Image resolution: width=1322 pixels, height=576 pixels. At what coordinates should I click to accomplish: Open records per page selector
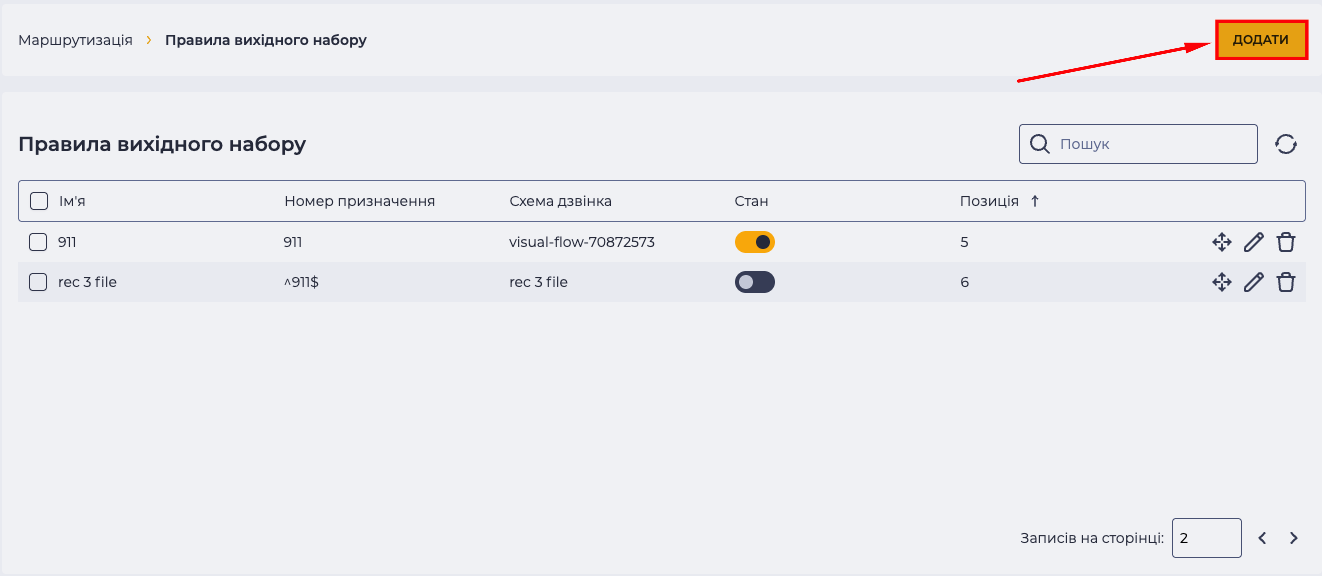pos(1207,538)
